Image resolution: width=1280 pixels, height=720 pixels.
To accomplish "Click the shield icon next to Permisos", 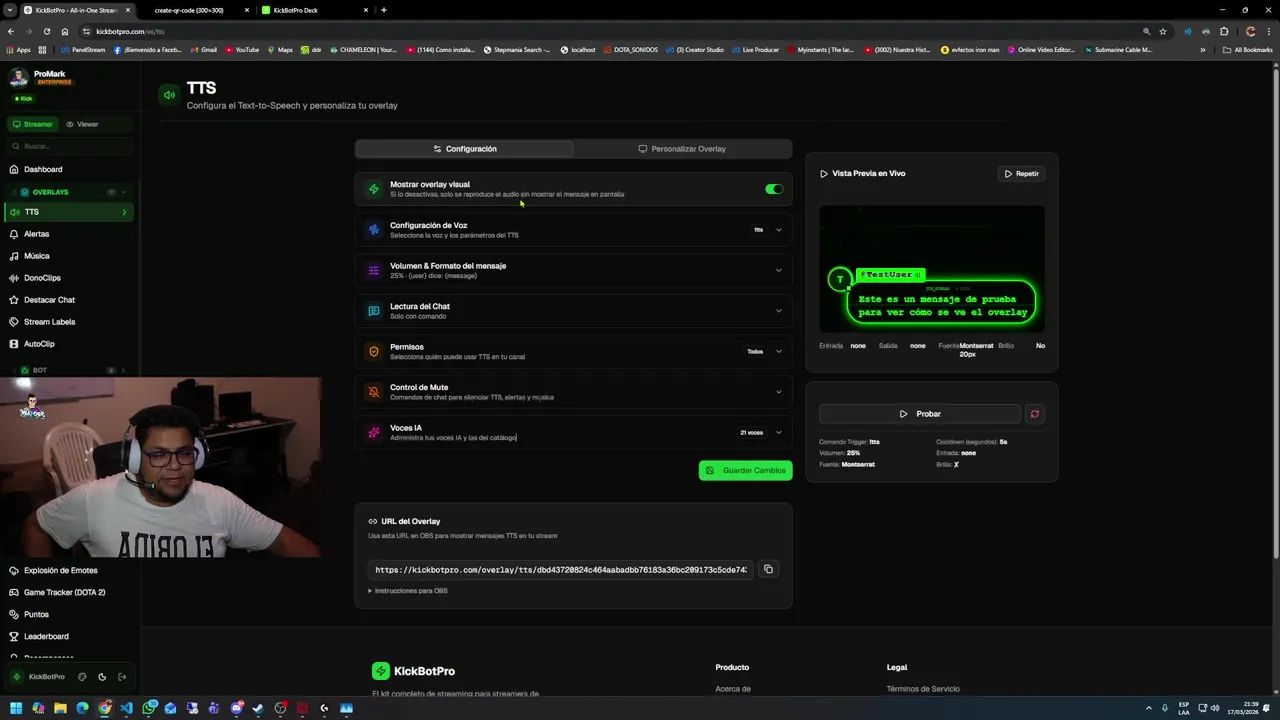I will click(374, 351).
